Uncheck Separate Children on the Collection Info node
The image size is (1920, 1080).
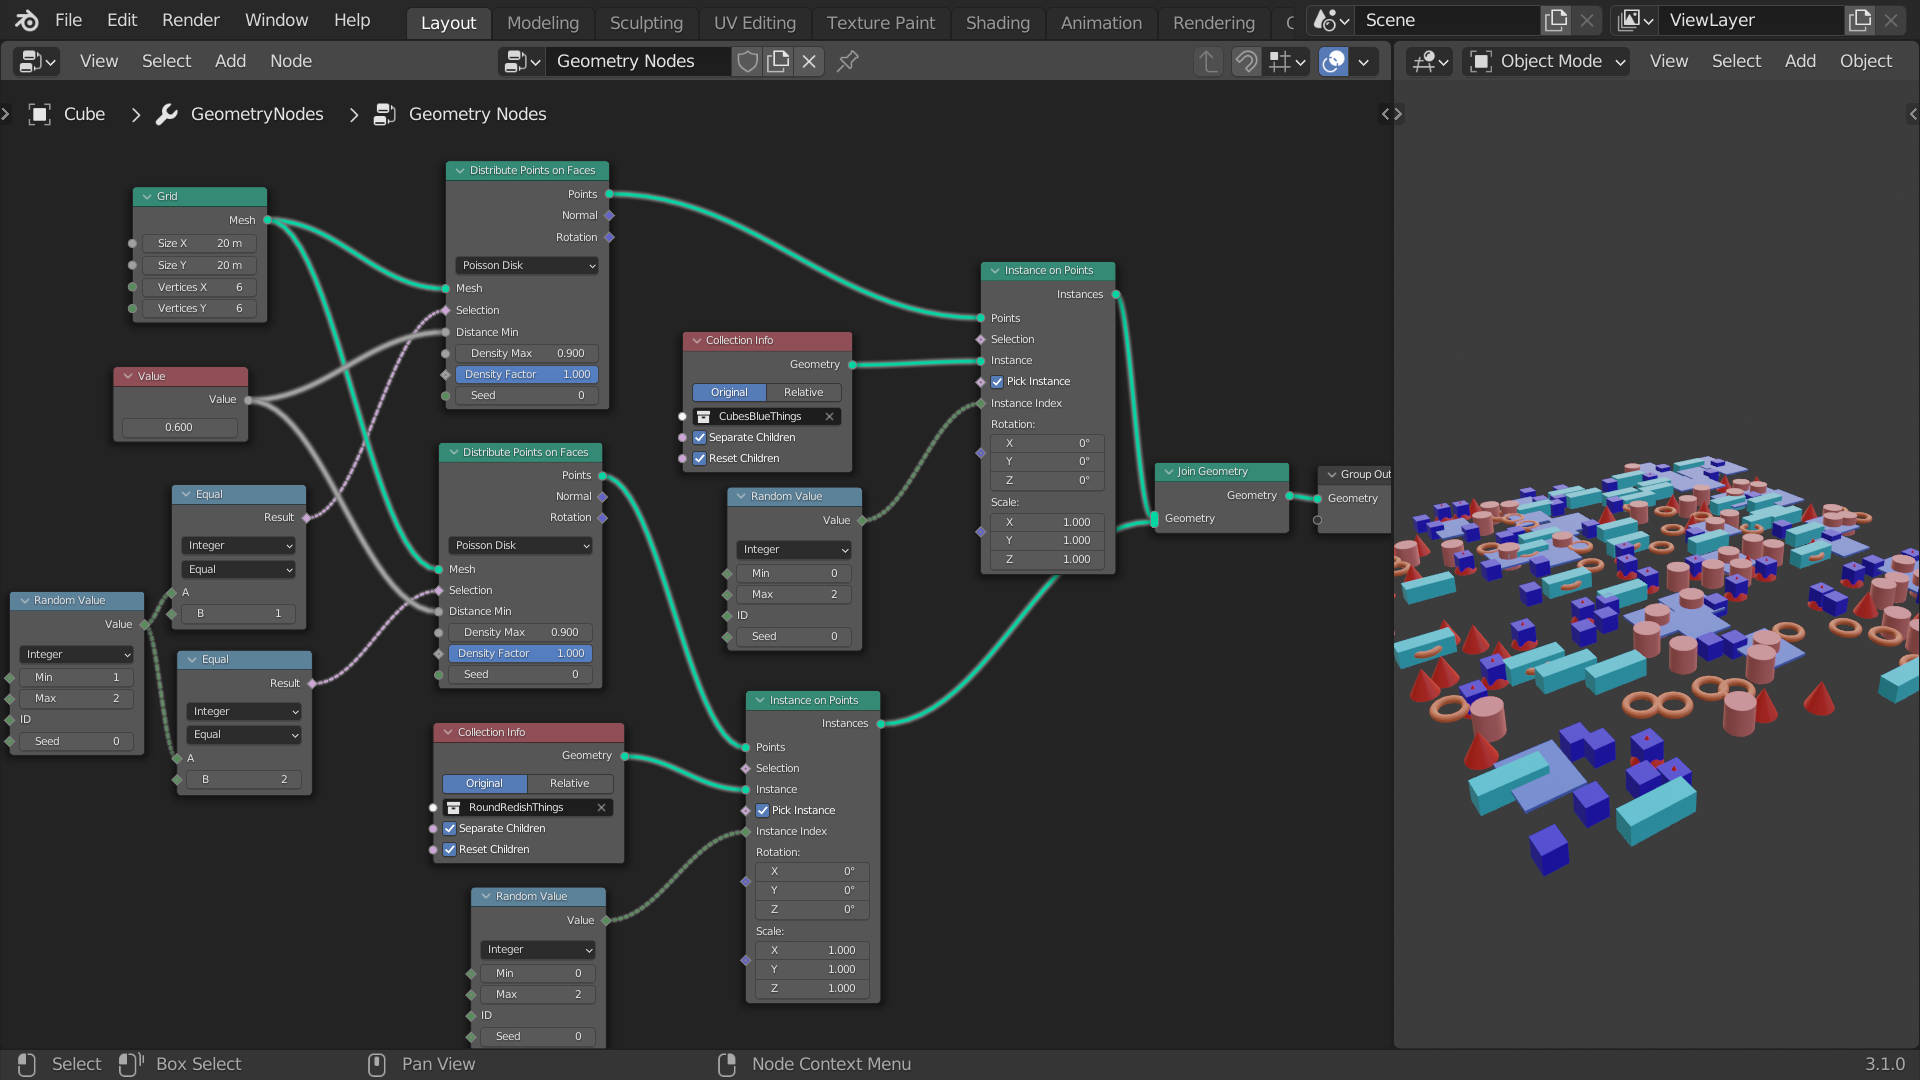tap(699, 437)
